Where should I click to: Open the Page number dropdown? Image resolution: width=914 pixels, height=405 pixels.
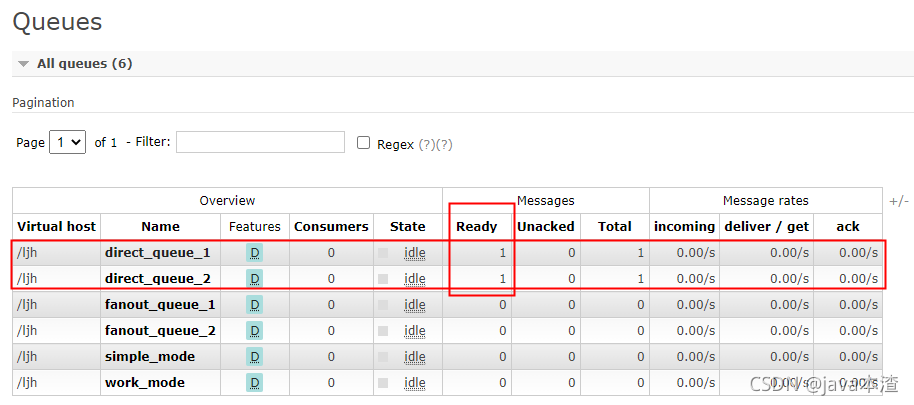(x=68, y=142)
